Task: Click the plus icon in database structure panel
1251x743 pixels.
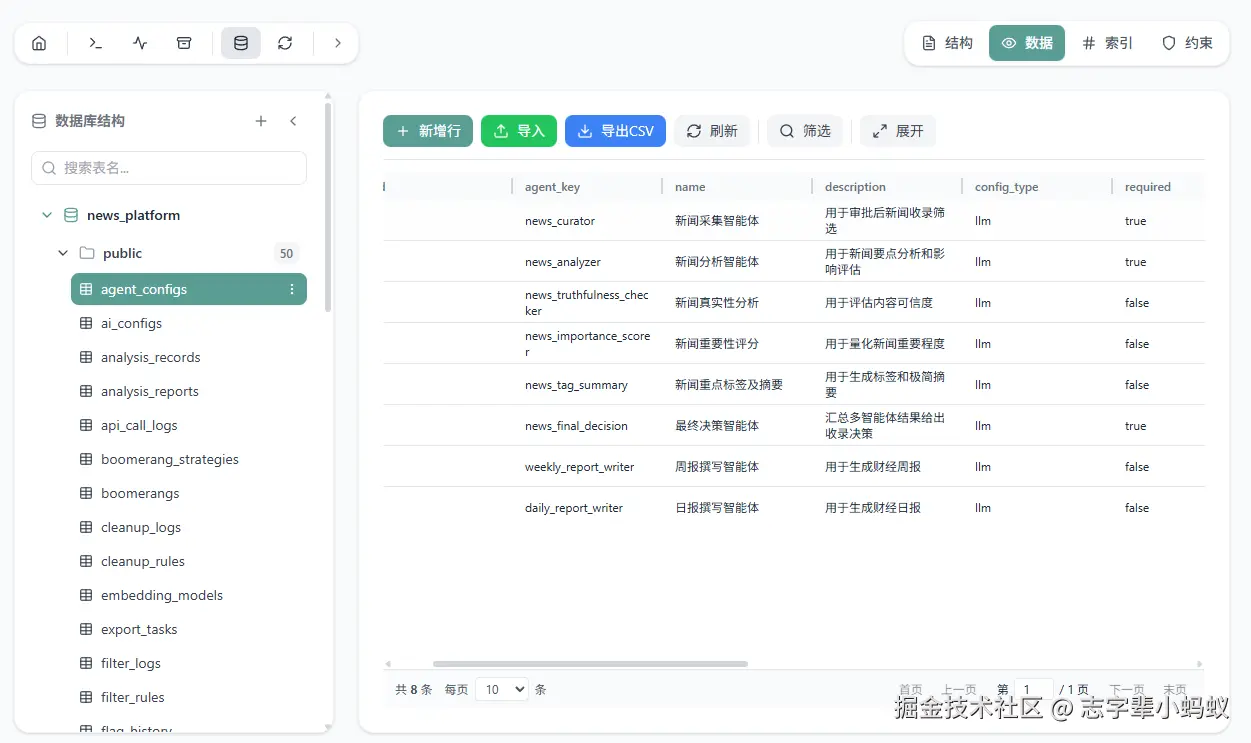Action: pos(261,121)
